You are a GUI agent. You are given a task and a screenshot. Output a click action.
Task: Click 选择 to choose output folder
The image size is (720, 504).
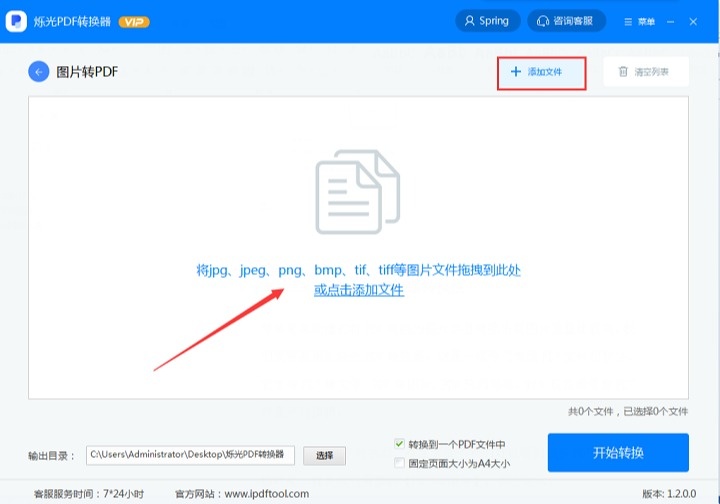pyautogui.click(x=324, y=455)
